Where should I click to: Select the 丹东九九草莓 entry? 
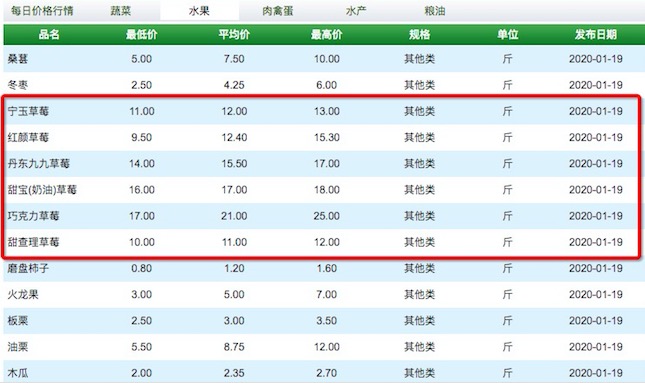coord(39,163)
